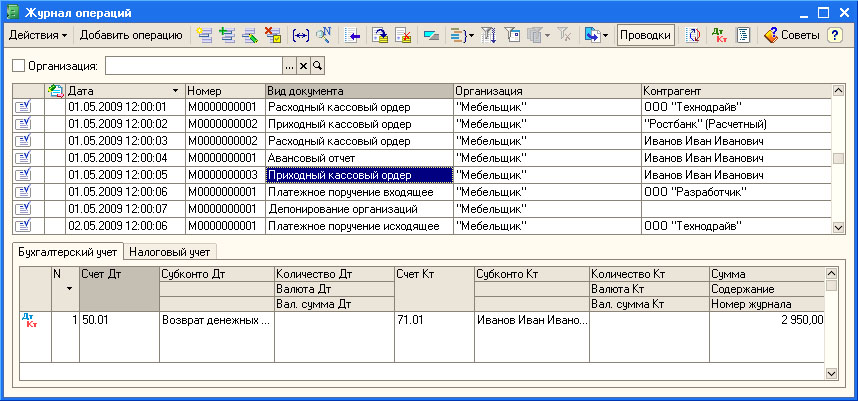Click cell ООО "Разработчик"
858x401 pixels.
point(736,192)
